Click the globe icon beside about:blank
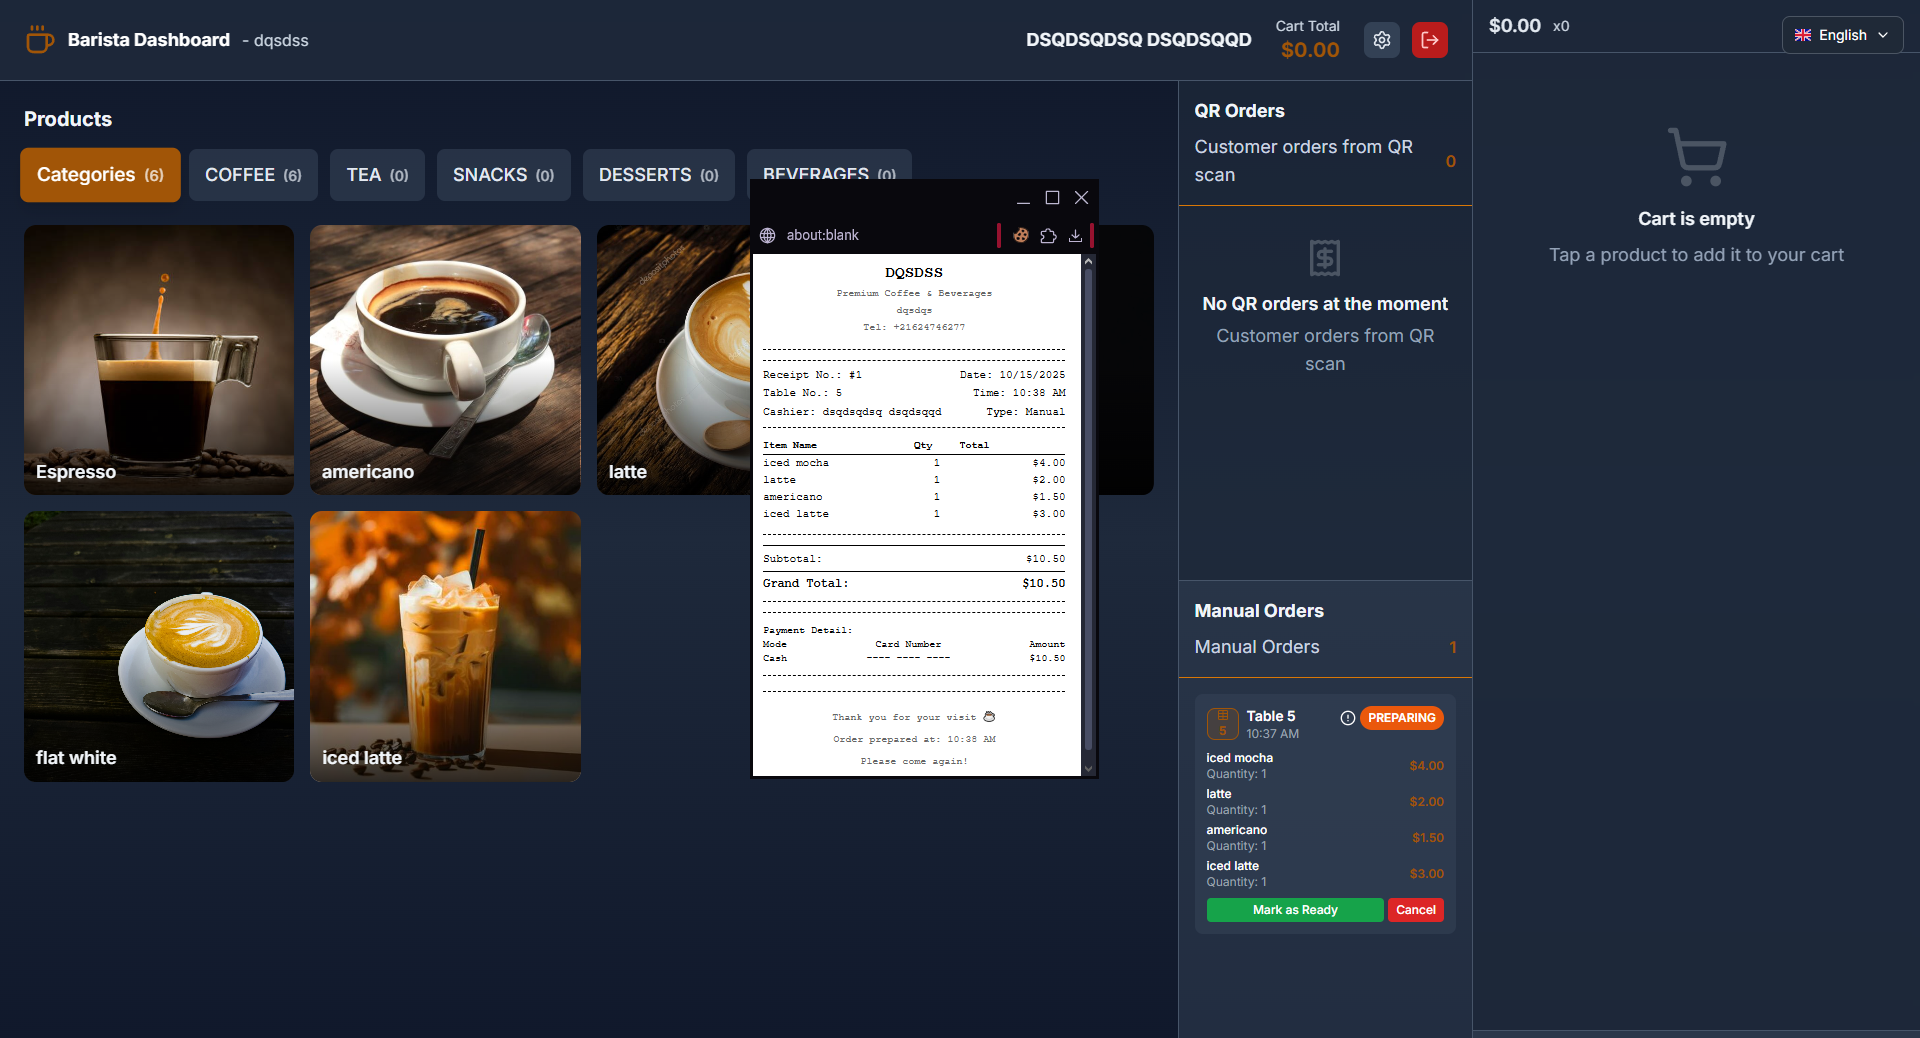This screenshot has width=1920, height=1038. click(768, 235)
